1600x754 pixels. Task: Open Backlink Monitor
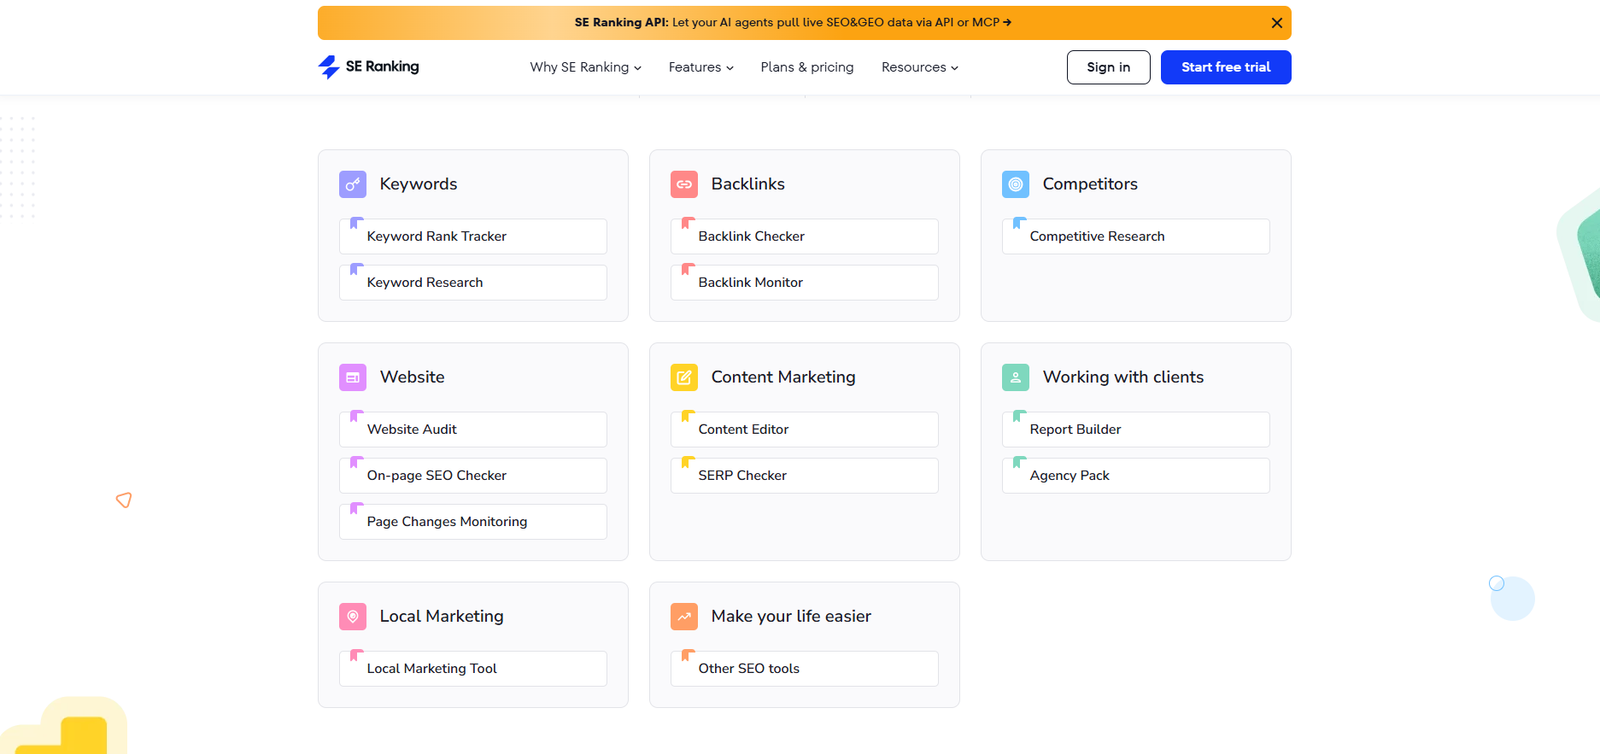tap(804, 282)
